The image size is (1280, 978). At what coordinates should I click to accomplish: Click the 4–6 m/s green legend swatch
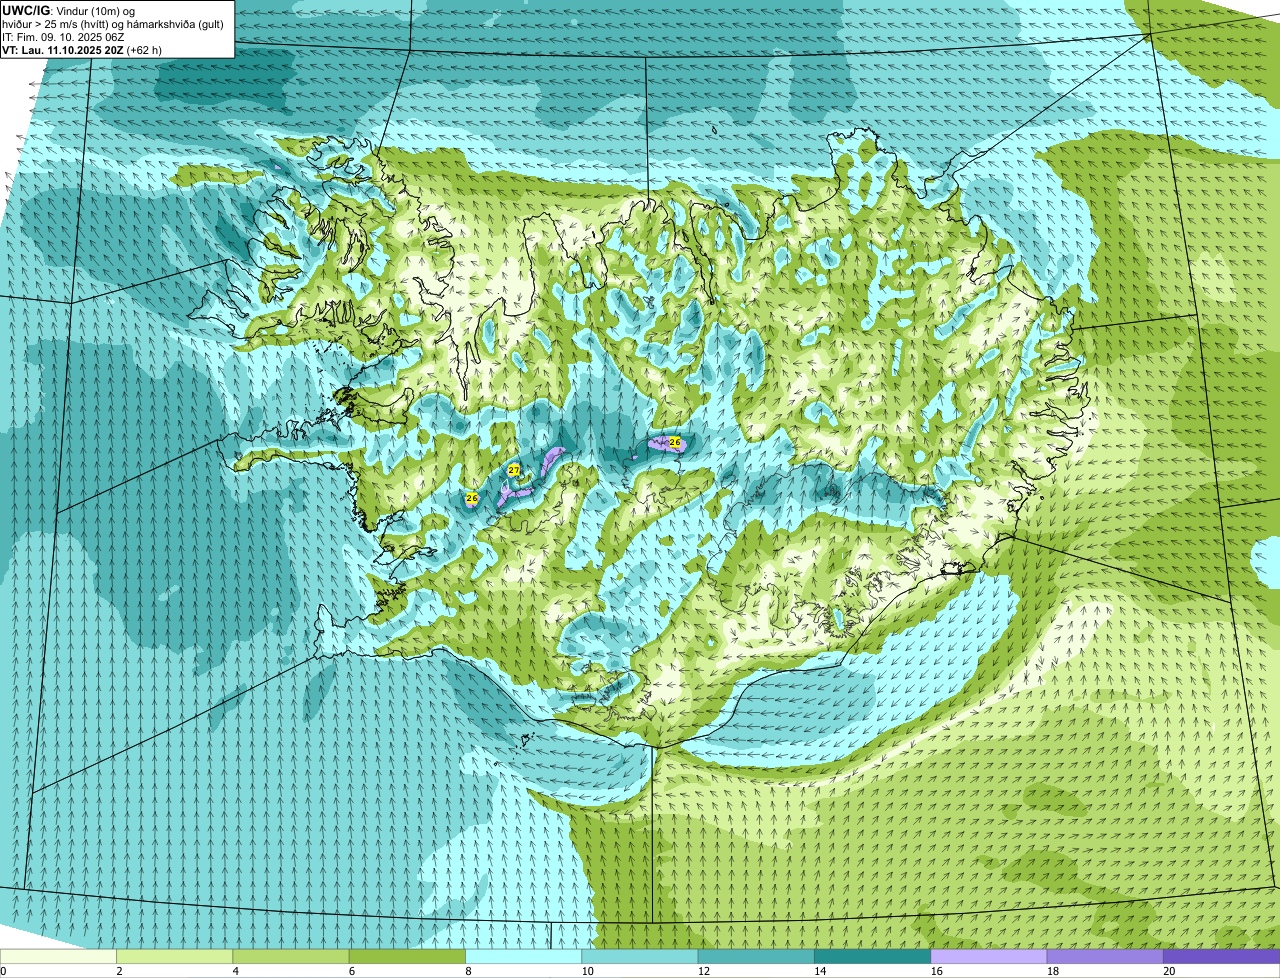point(291,957)
